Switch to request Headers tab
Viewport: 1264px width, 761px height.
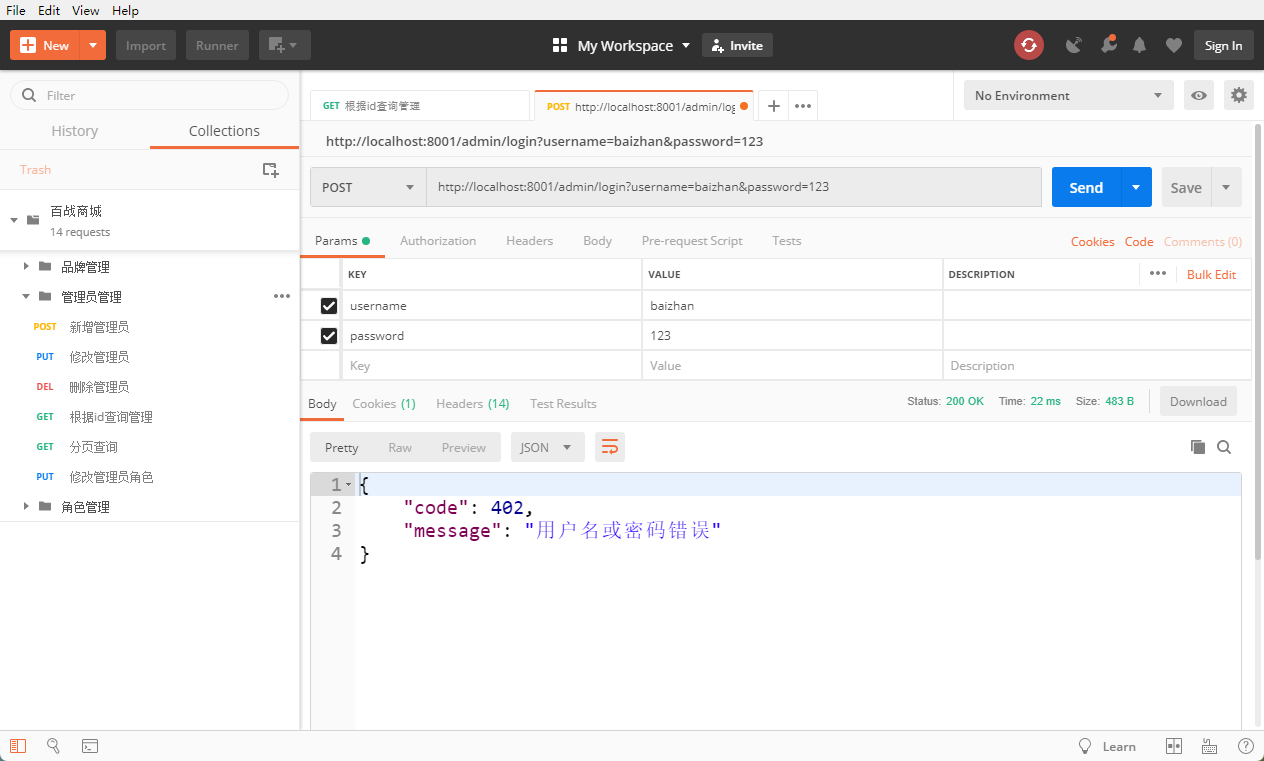[x=529, y=241]
